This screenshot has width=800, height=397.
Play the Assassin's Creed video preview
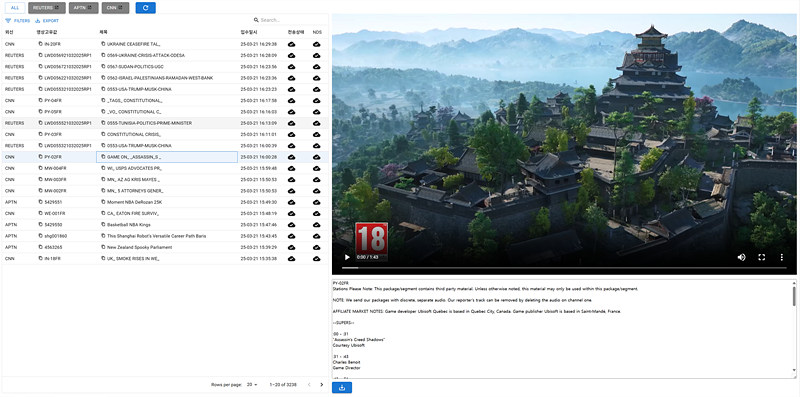tap(347, 257)
